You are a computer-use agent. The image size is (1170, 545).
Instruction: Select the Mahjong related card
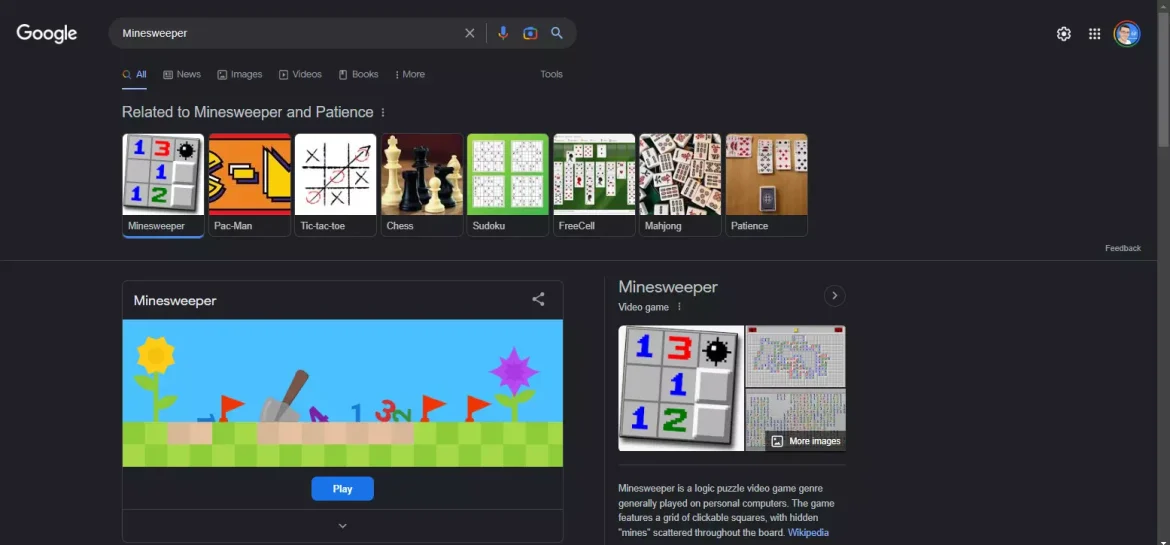(680, 185)
